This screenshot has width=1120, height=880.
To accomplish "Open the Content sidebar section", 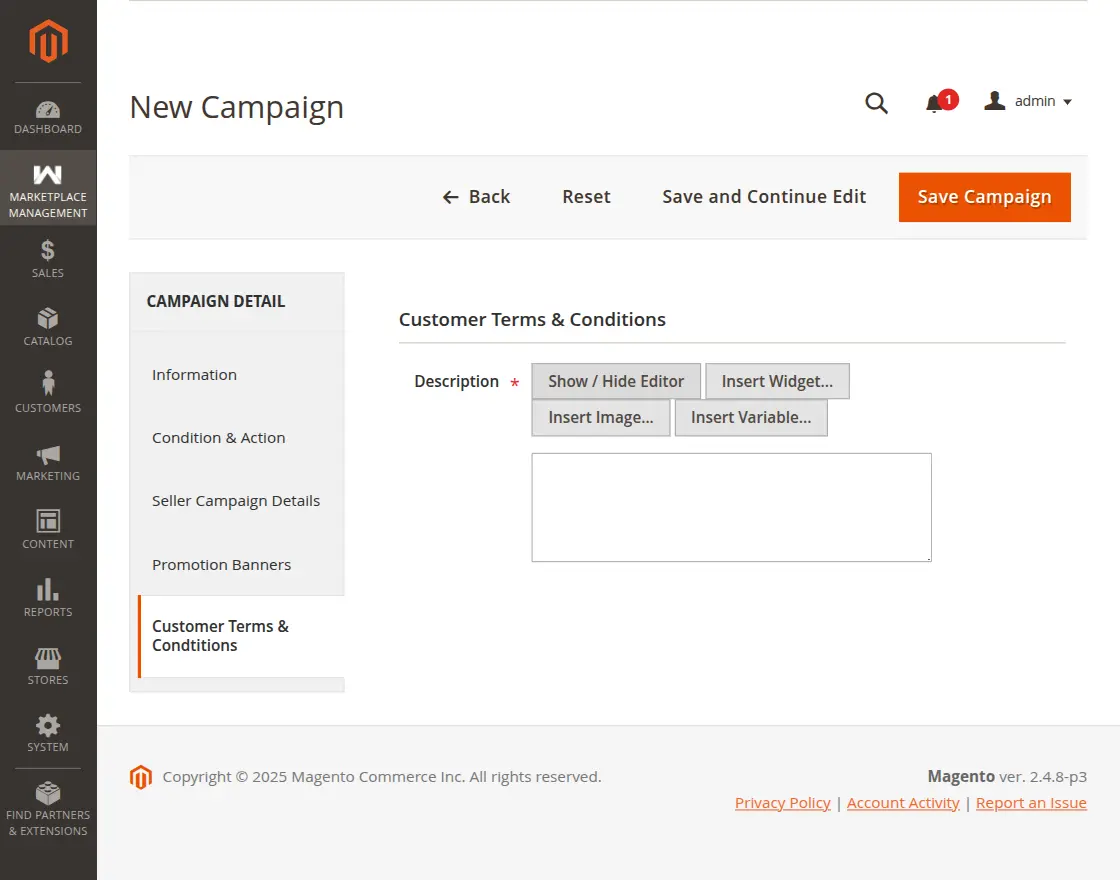I will [x=48, y=528].
